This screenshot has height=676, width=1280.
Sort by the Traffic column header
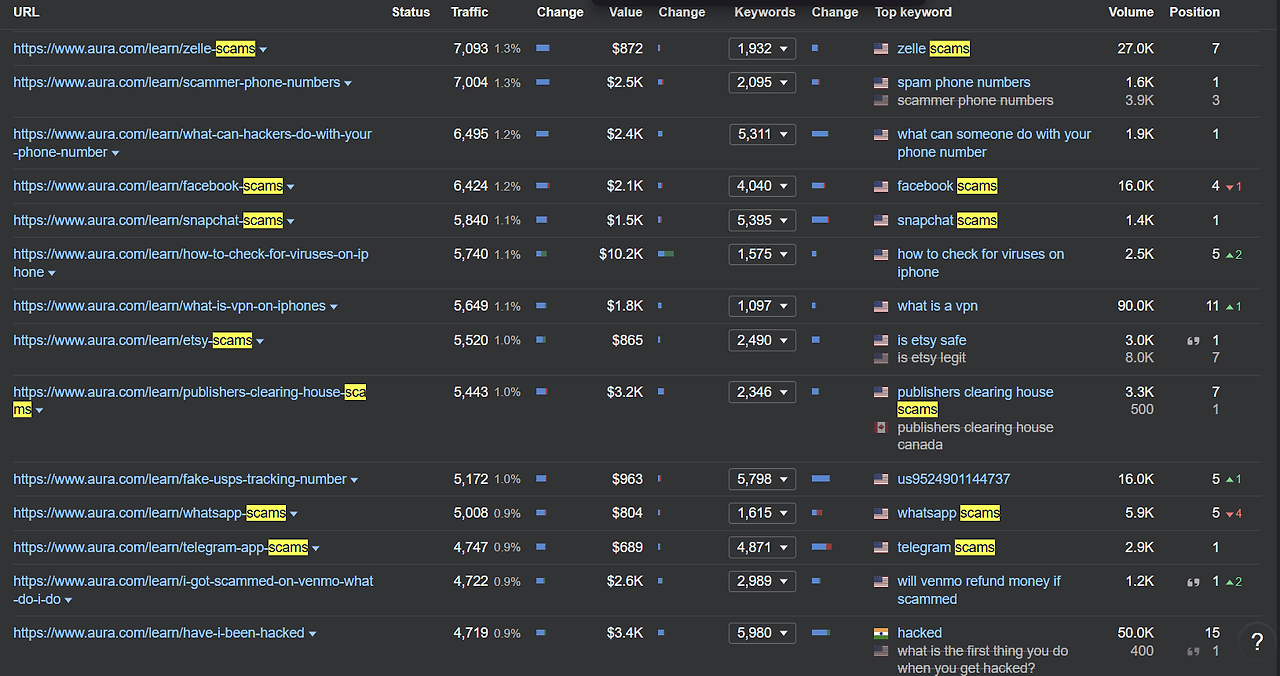(x=470, y=12)
